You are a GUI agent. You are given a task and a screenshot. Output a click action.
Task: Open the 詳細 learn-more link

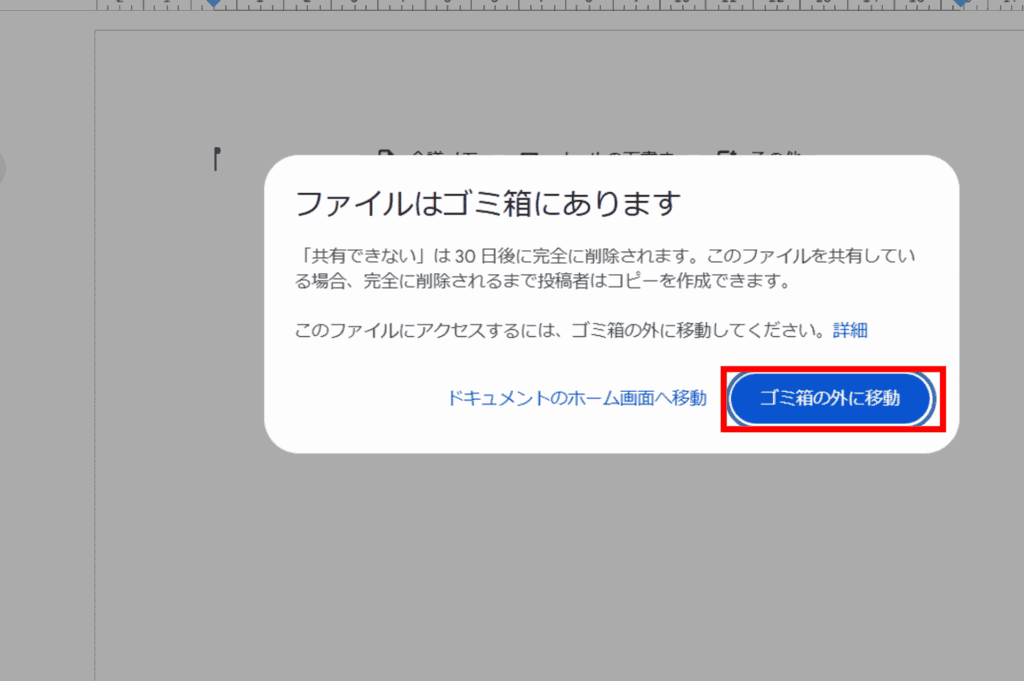coord(850,330)
